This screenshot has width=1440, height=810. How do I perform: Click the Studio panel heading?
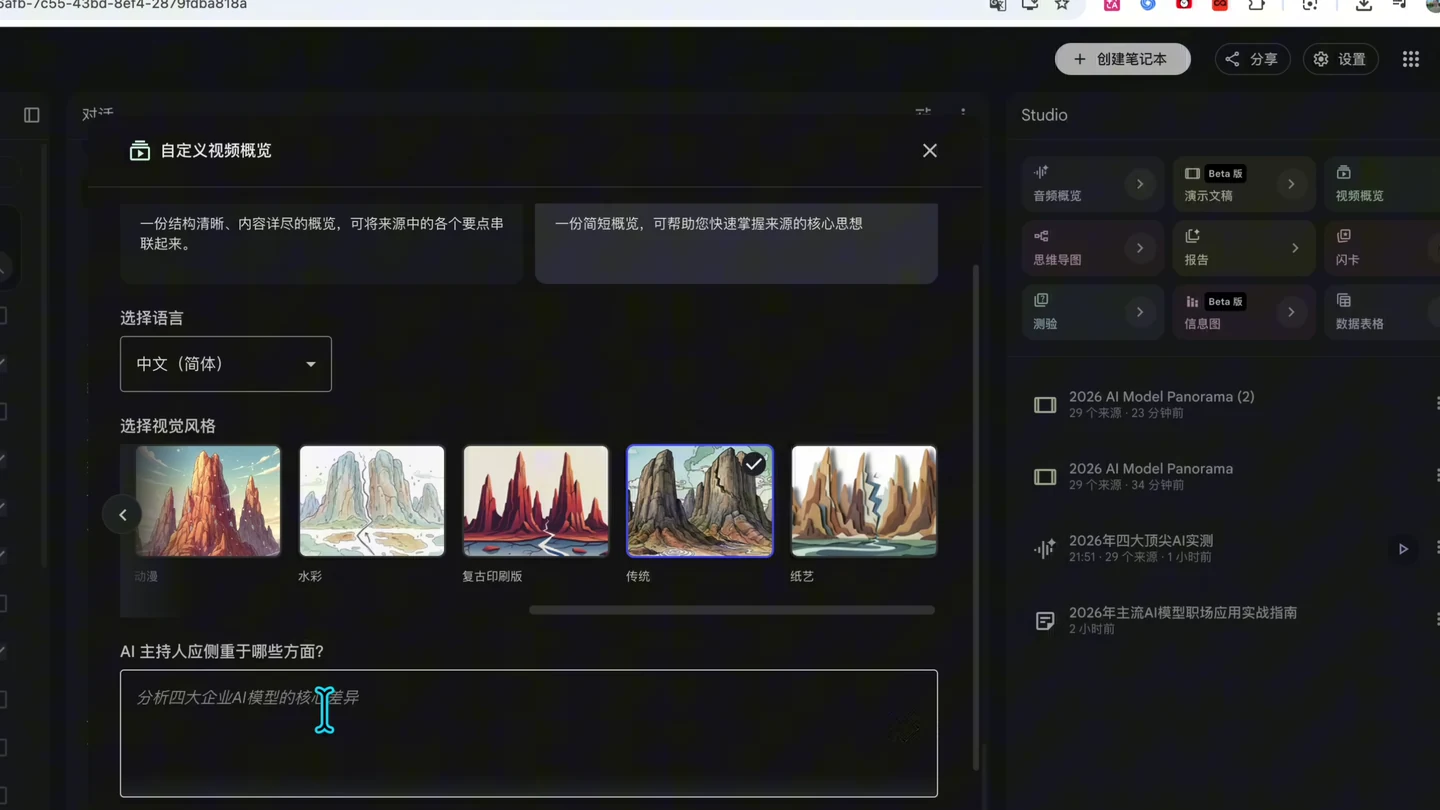(x=1044, y=115)
